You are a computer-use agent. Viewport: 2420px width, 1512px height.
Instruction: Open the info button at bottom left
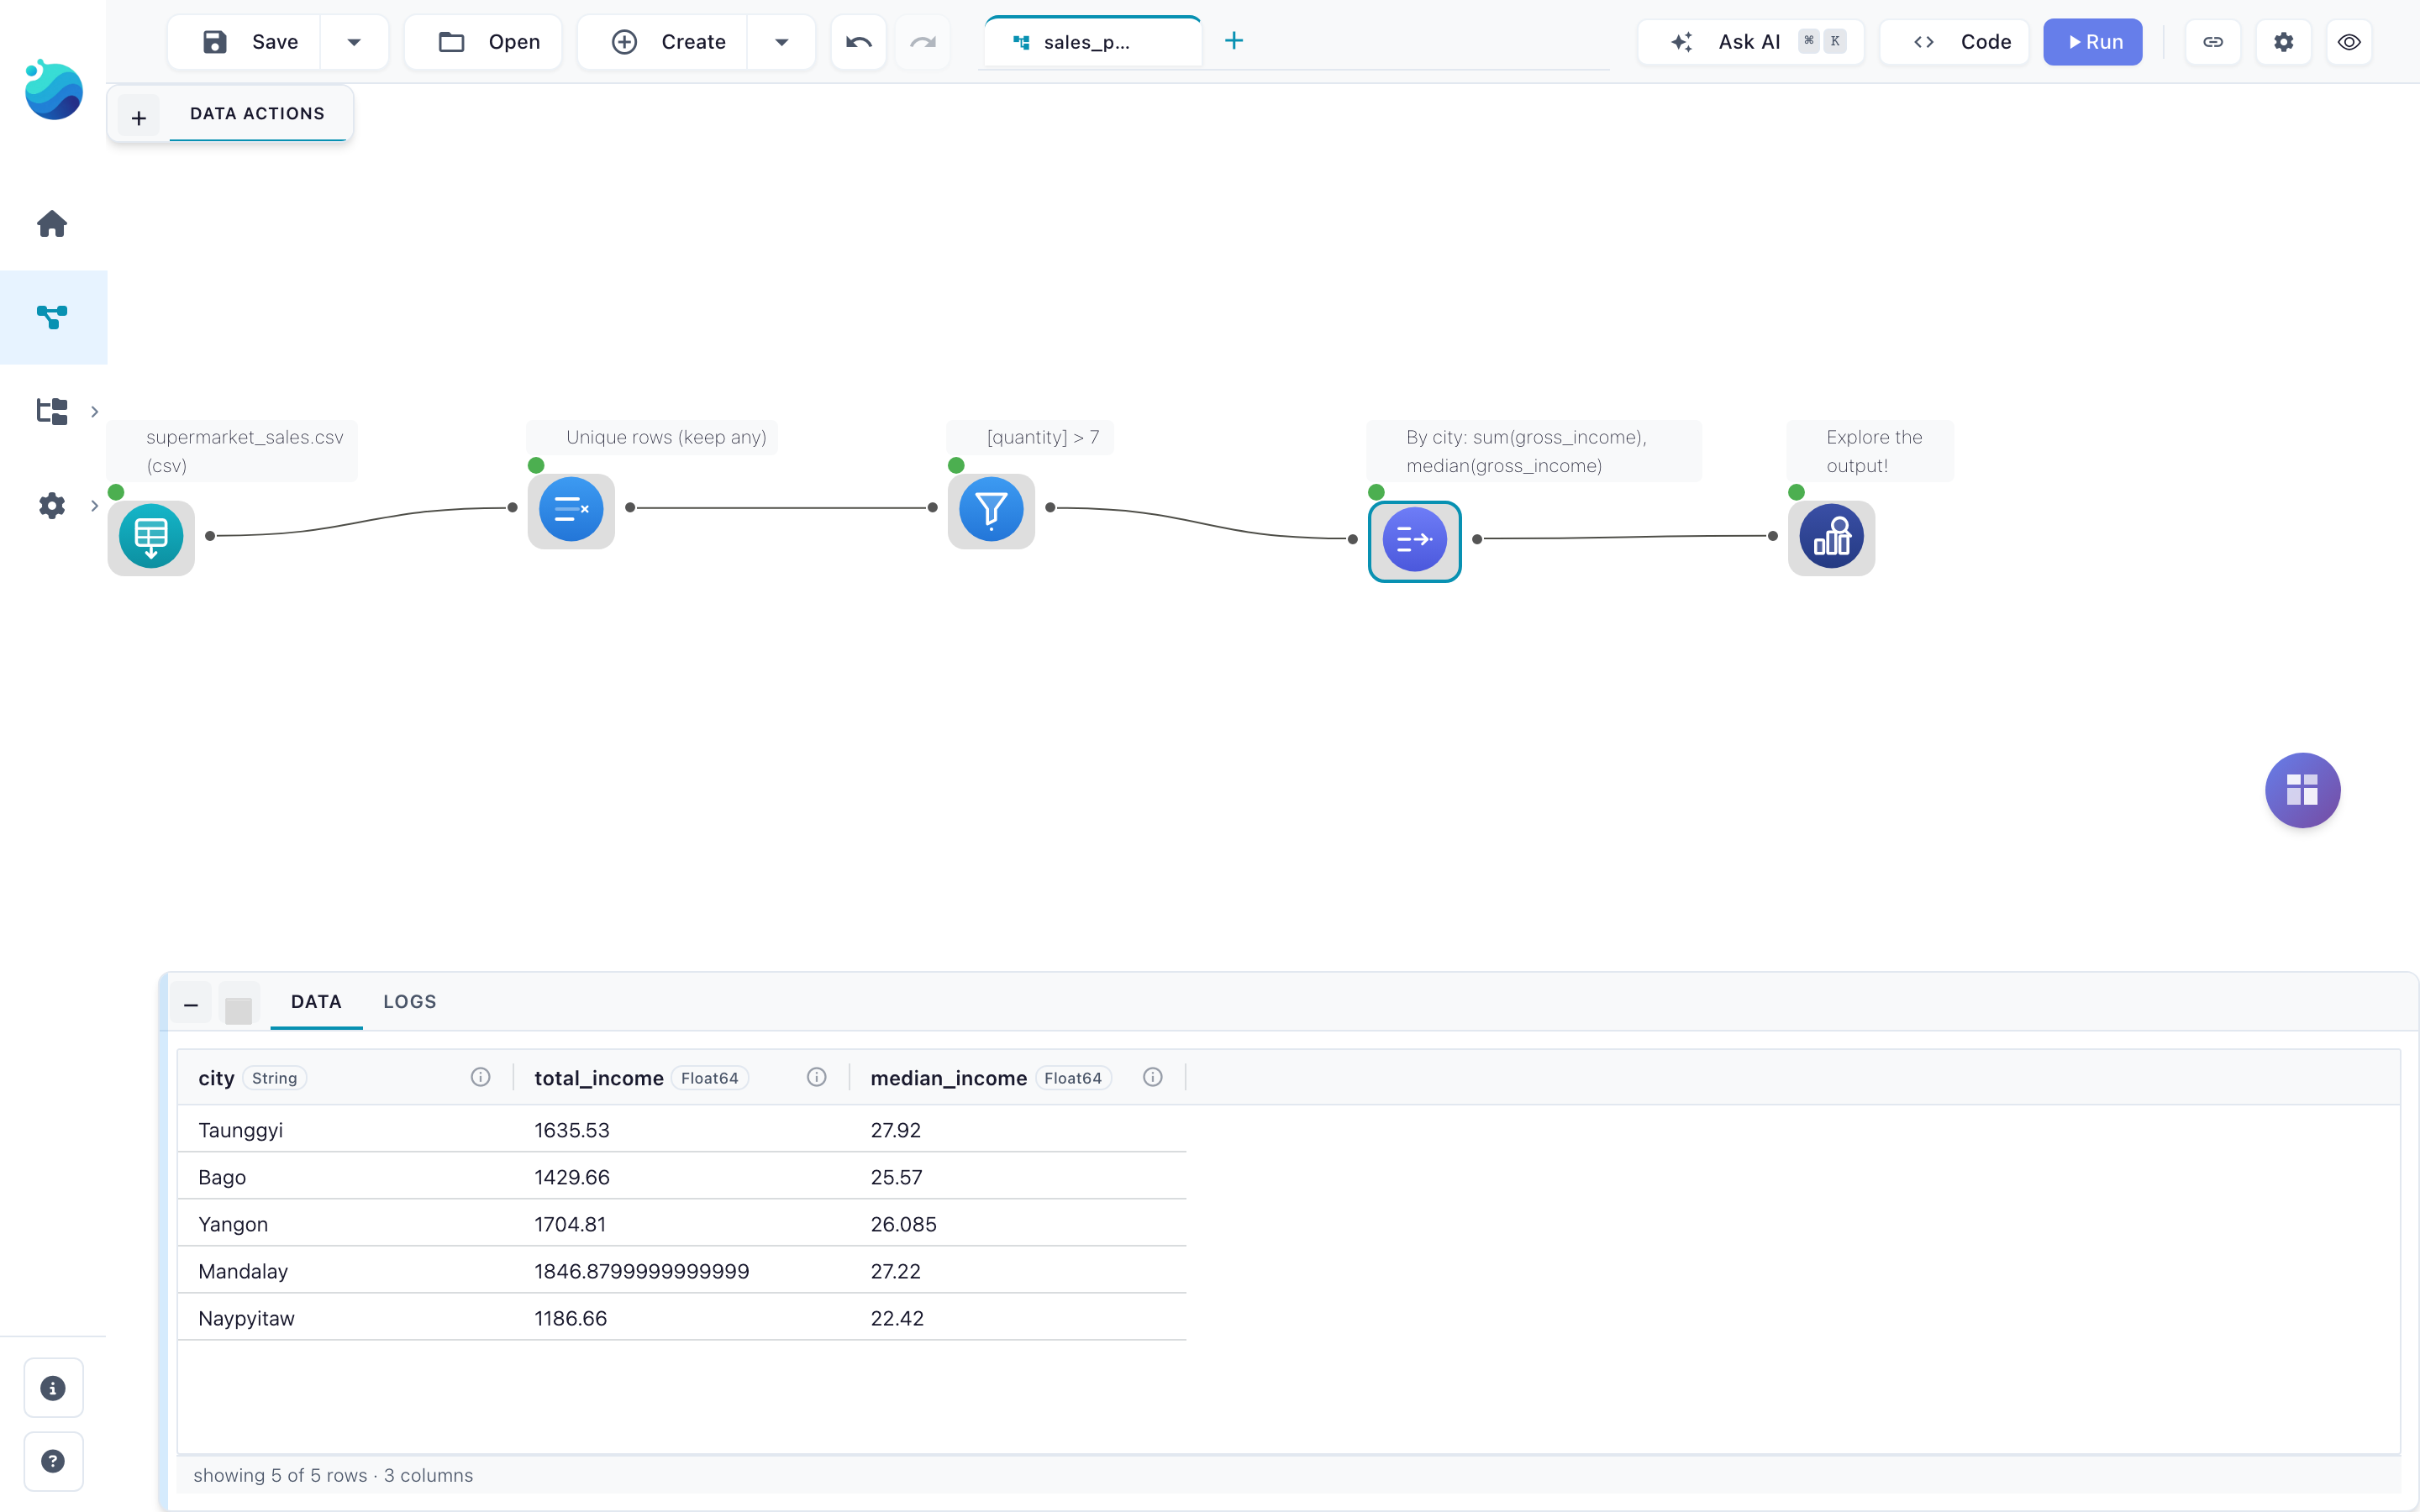(x=53, y=1388)
